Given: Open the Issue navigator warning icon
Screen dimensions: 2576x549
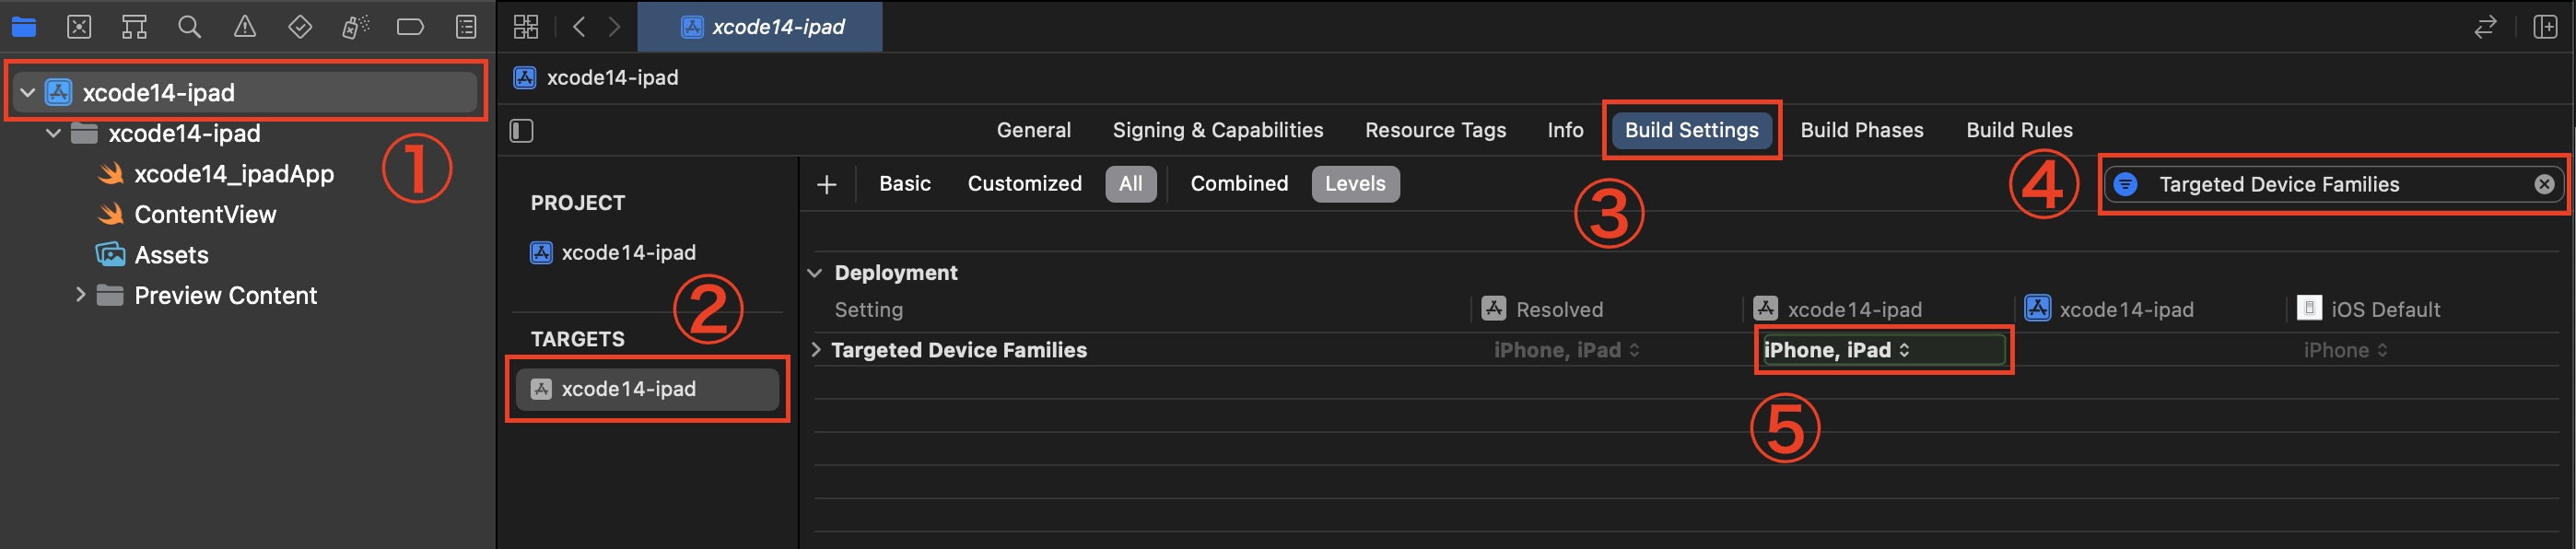Looking at the screenshot, I should 244,27.
